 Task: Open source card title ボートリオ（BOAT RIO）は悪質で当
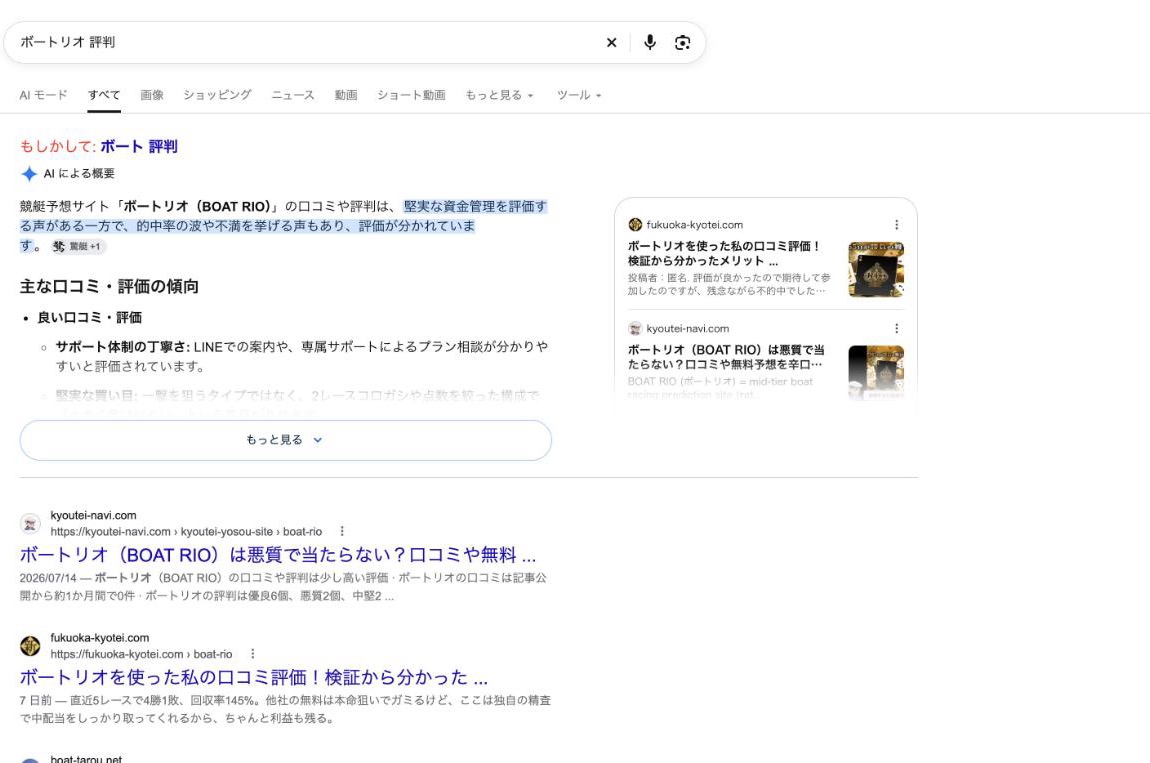click(x=726, y=357)
